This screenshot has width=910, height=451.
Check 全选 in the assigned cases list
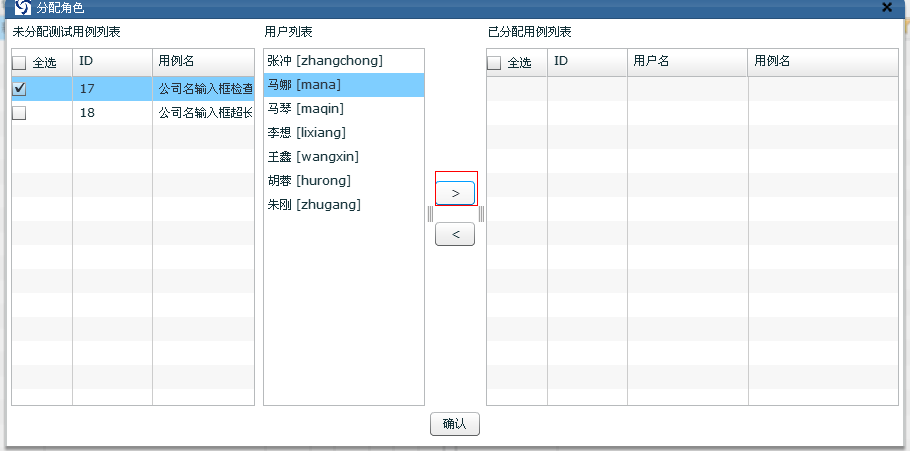(494, 63)
